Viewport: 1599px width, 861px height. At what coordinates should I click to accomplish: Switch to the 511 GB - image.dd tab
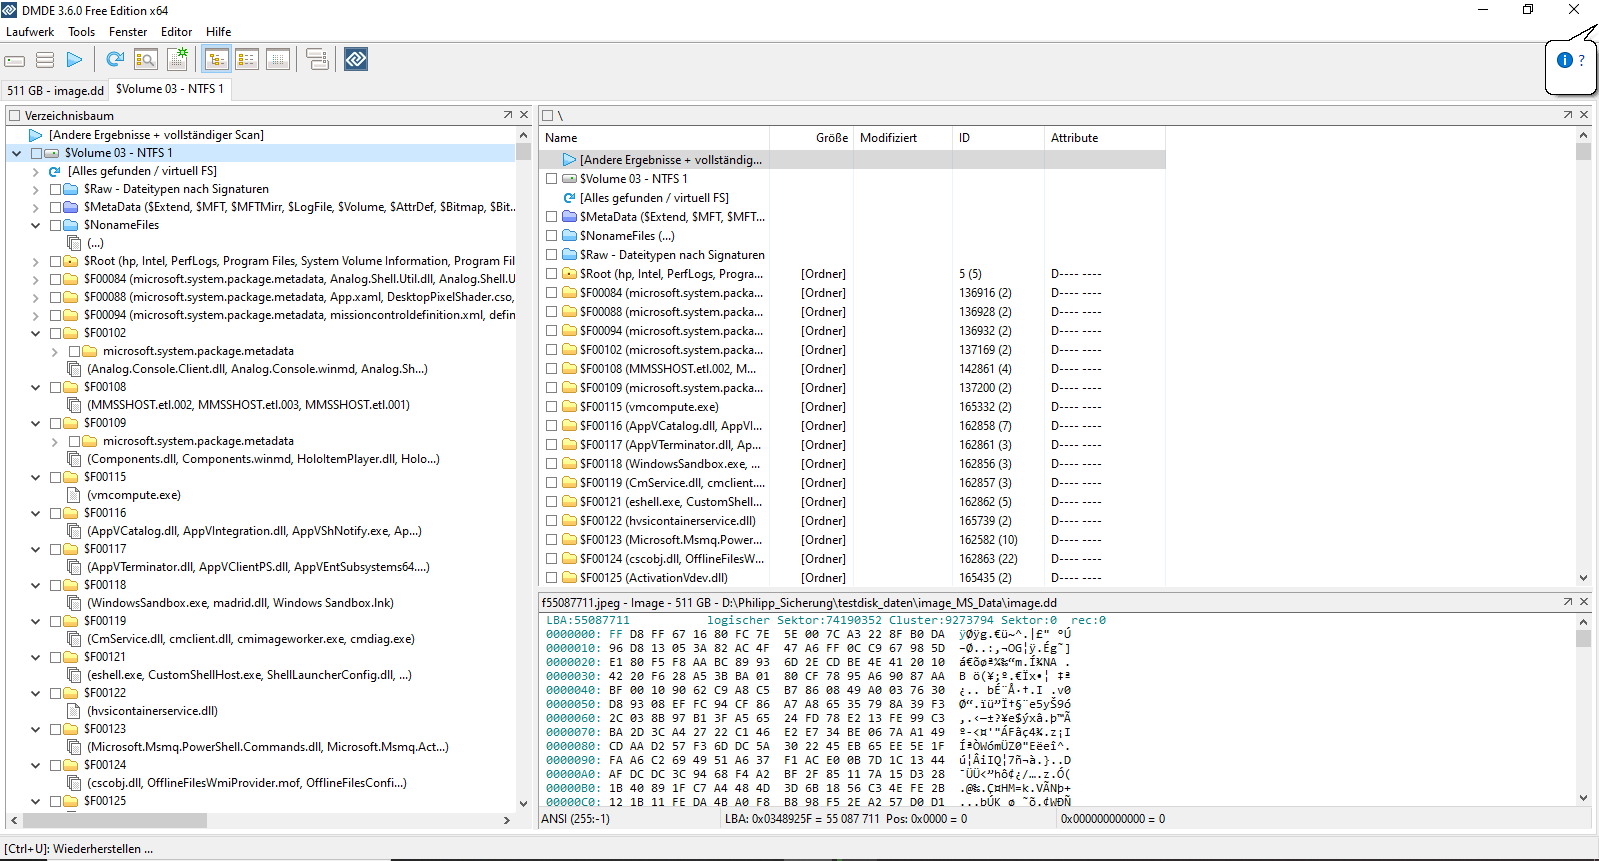pos(55,90)
